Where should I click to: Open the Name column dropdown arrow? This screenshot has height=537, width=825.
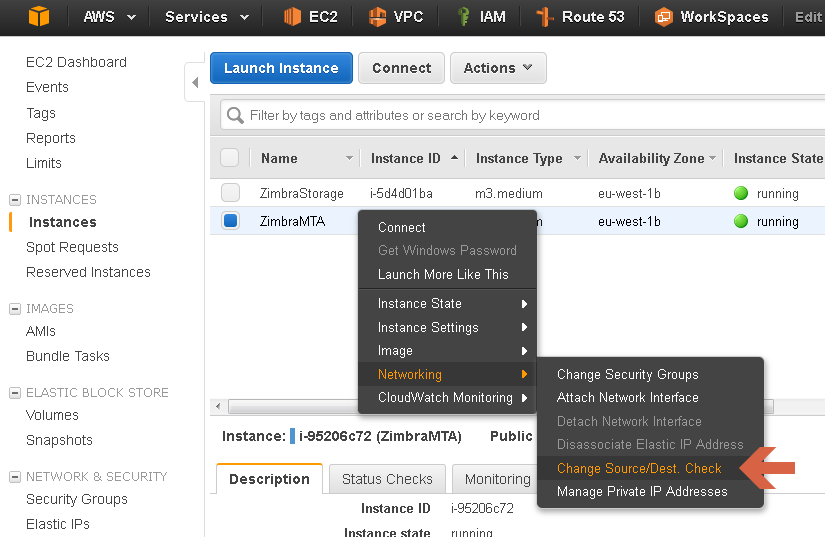click(349, 158)
